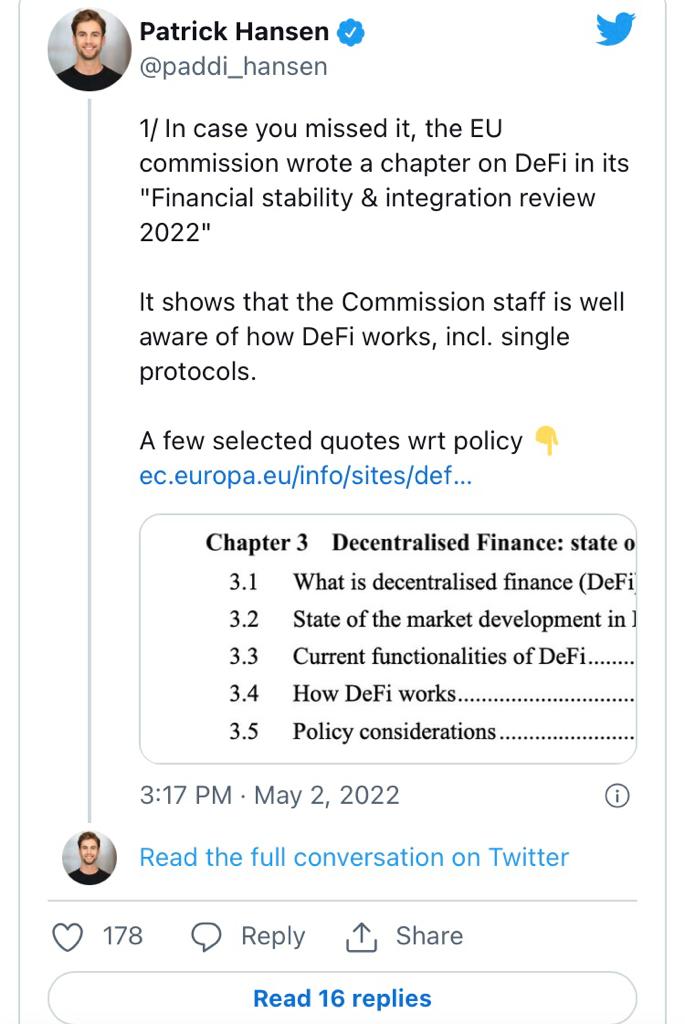Click the reply speech bubble icon
685x1024 pixels.
coord(206,937)
